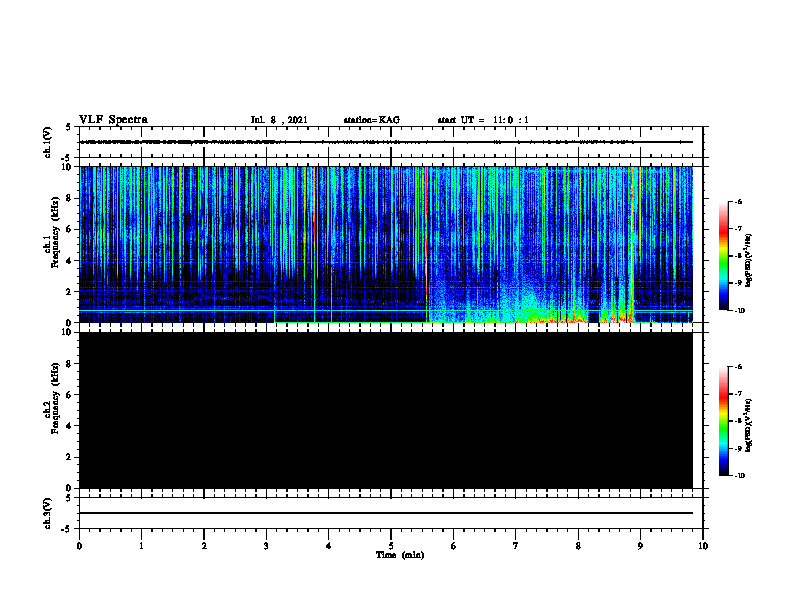792x612 pixels.
Task: Click the "Time (min)" axis label
Action: (x=400, y=555)
